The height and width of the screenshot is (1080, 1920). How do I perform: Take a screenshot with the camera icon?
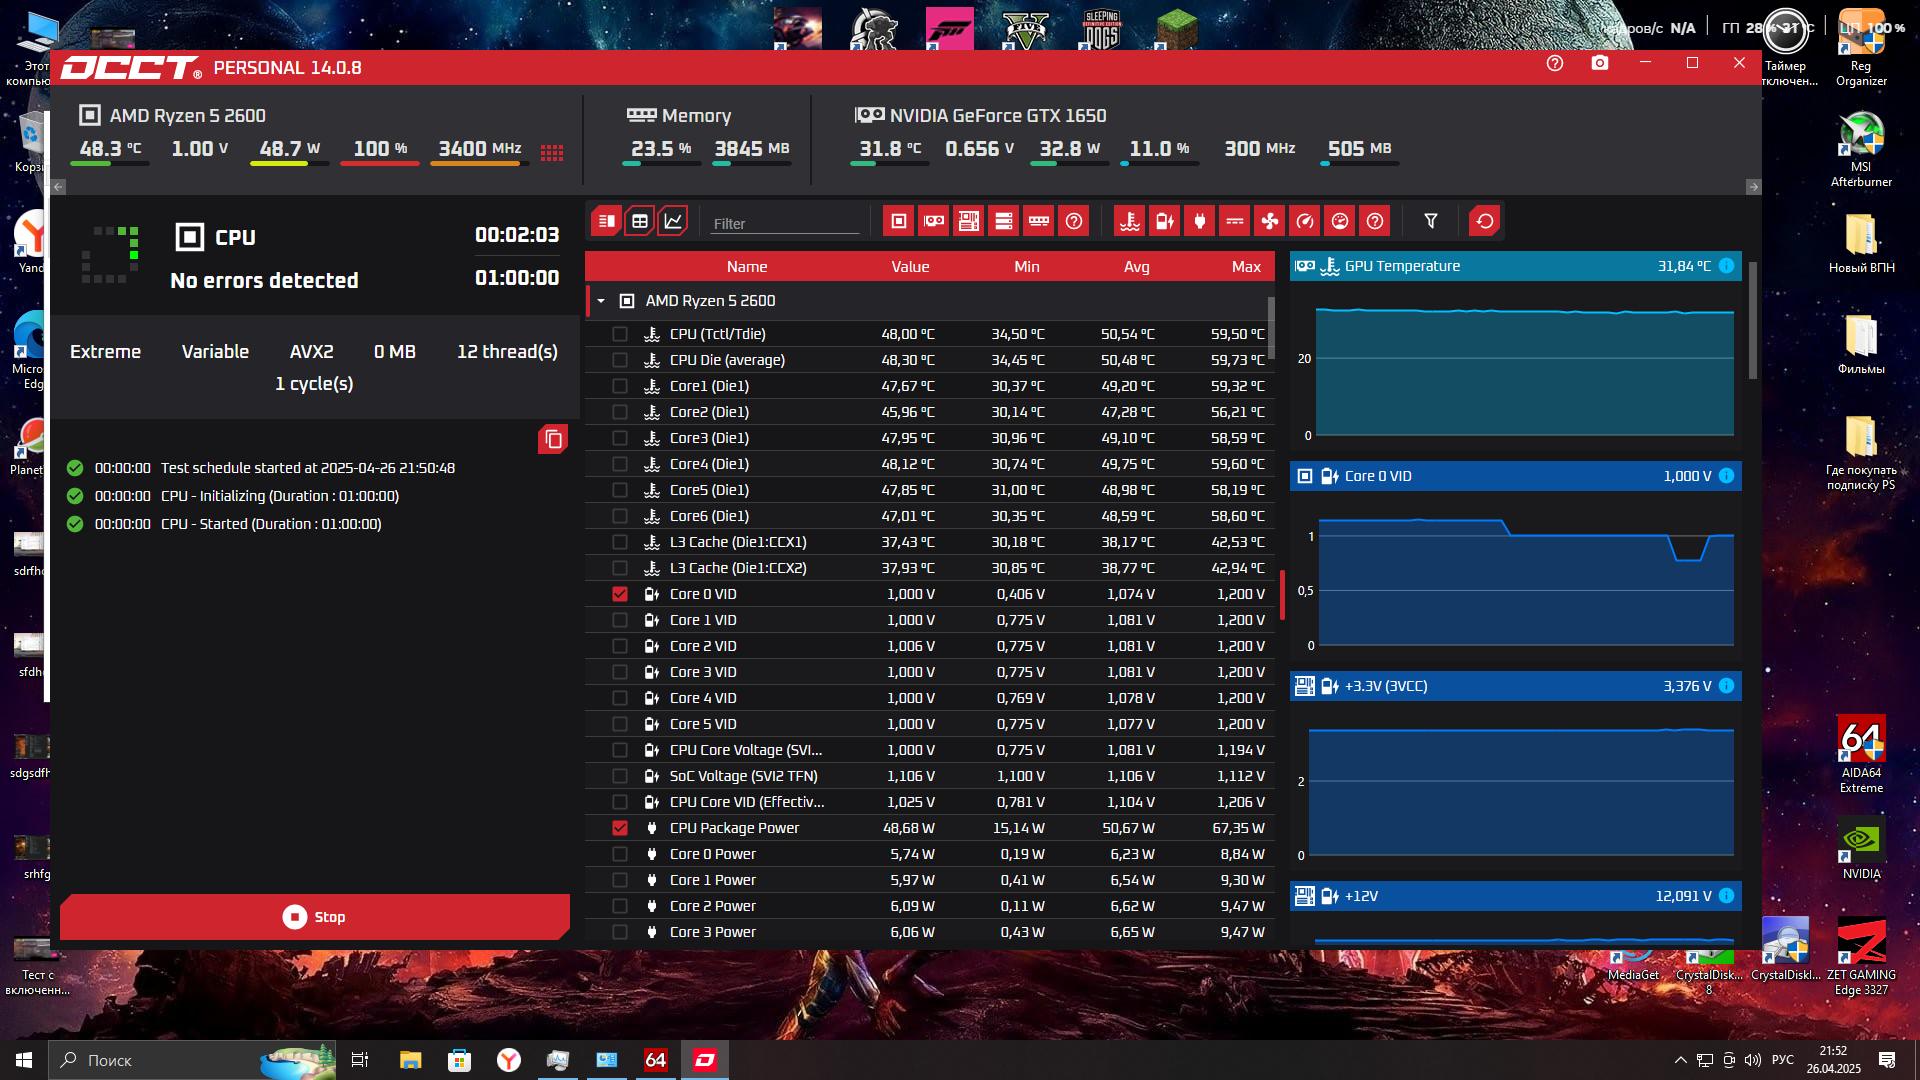[1600, 63]
